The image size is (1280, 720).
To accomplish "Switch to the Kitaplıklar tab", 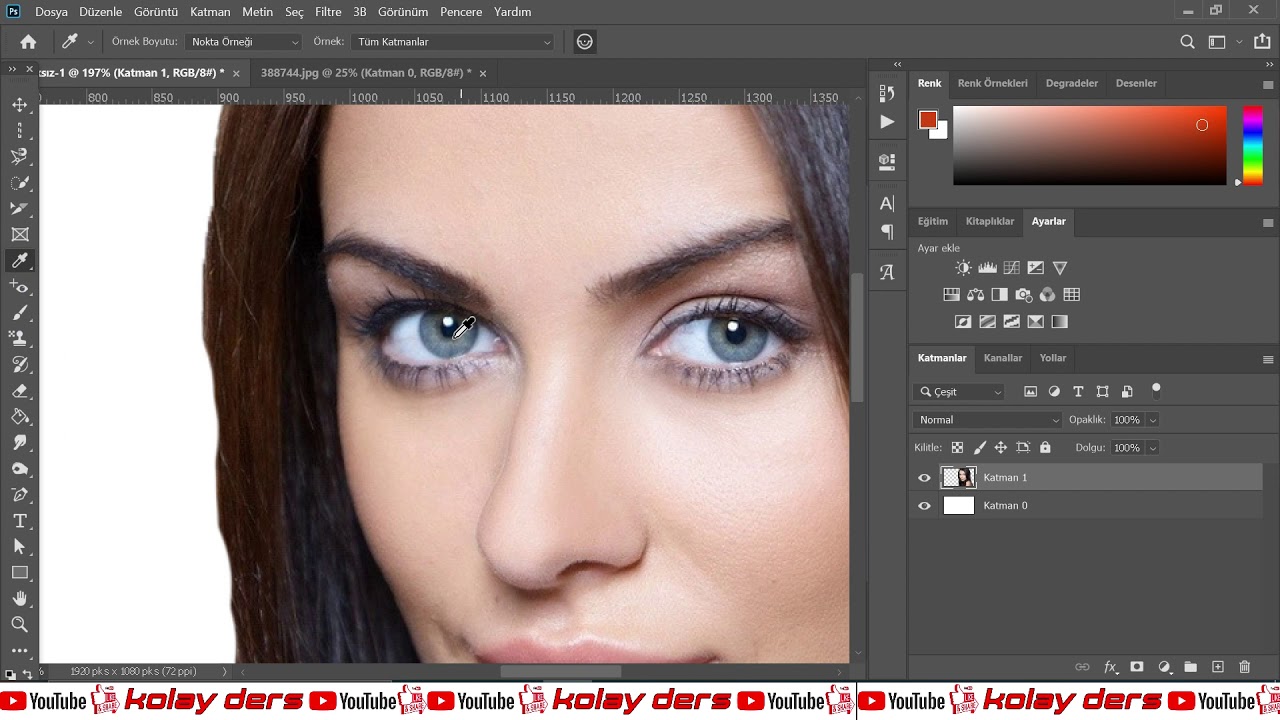I will point(990,221).
